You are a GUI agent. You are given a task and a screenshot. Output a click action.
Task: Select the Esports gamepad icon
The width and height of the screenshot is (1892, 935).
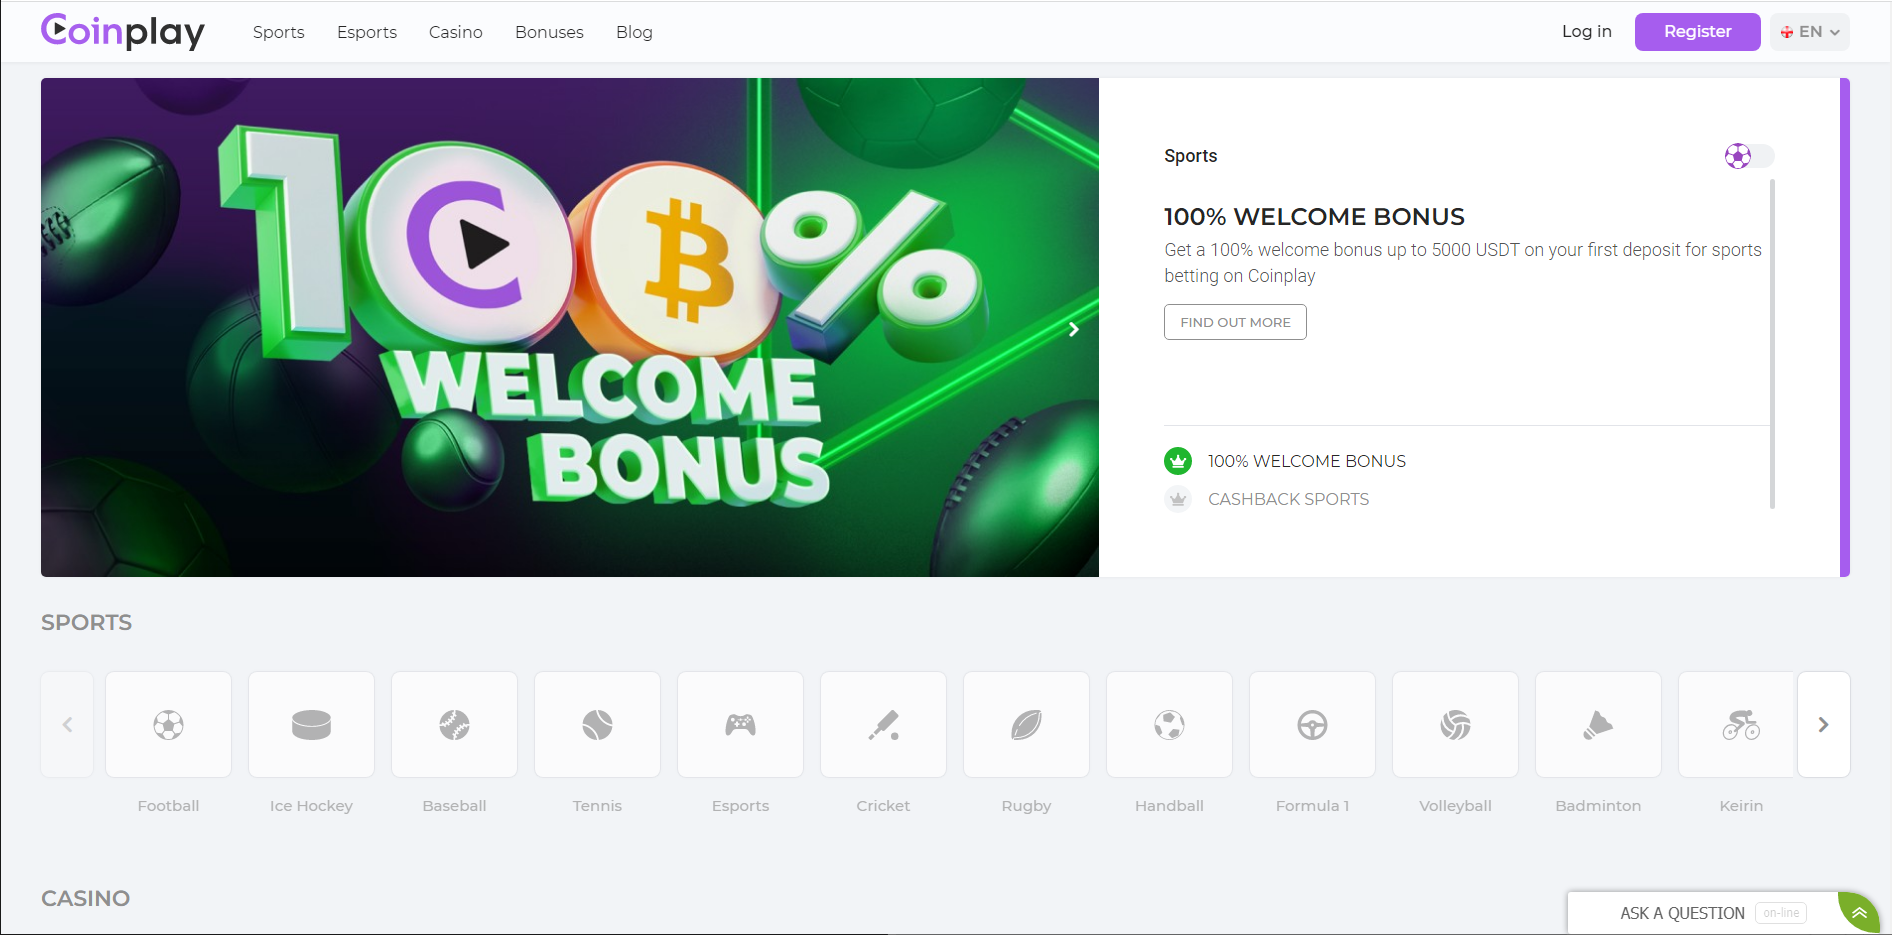click(740, 724)
